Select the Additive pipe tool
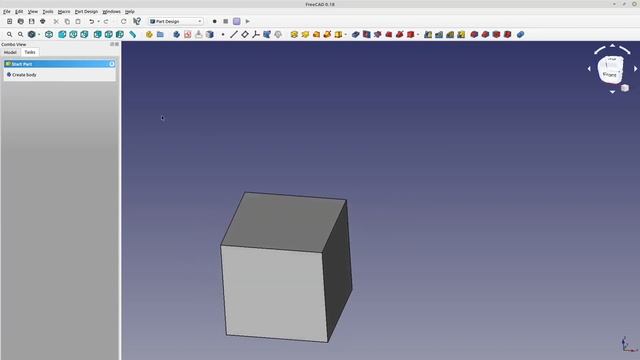This screenshot has height=360, width=640. tap(327, 35)
